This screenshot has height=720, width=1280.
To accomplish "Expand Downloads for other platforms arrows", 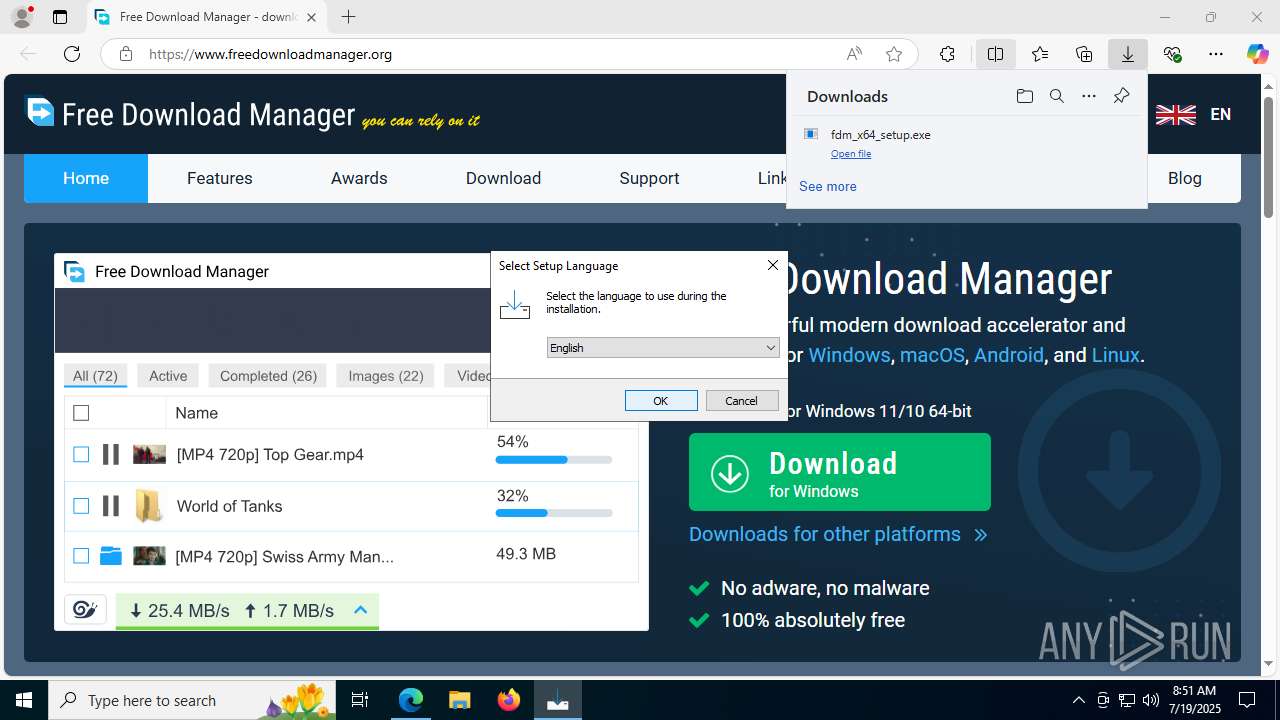I will [980, 535].
